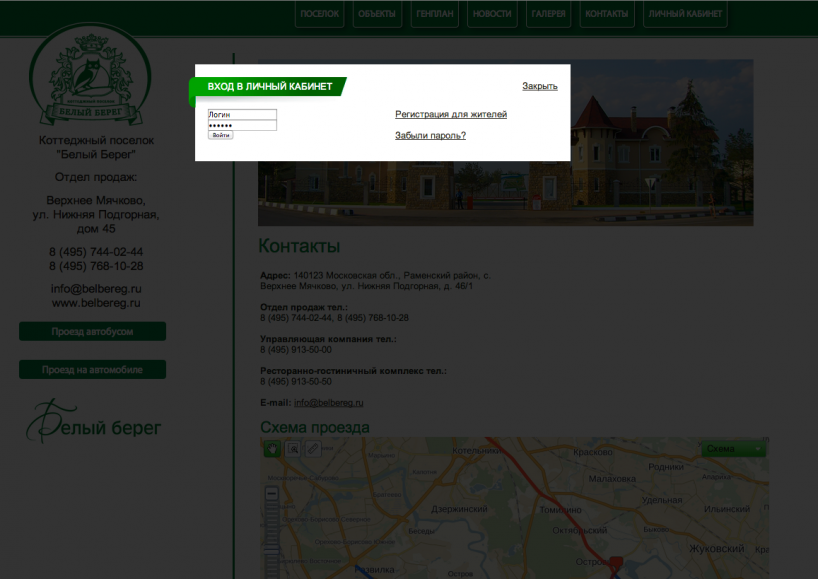
Task: Click the Белый берег script logo
Action: click(94, 422)
